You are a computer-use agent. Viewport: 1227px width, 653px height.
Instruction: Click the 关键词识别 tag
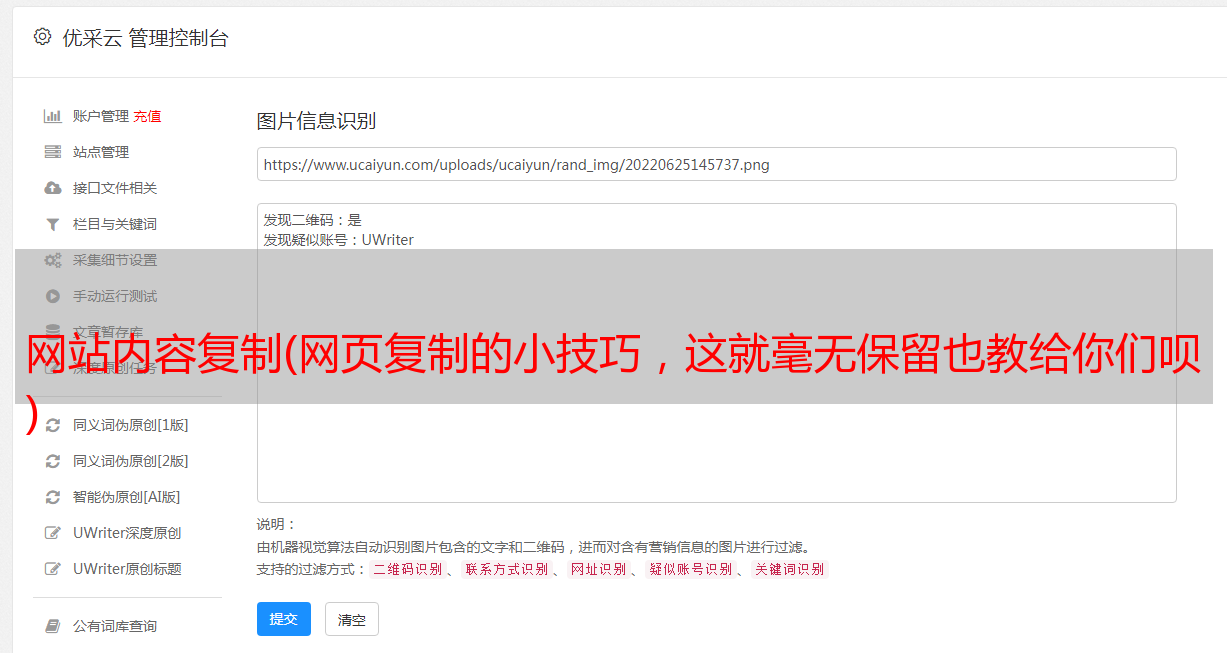[790, 569]
